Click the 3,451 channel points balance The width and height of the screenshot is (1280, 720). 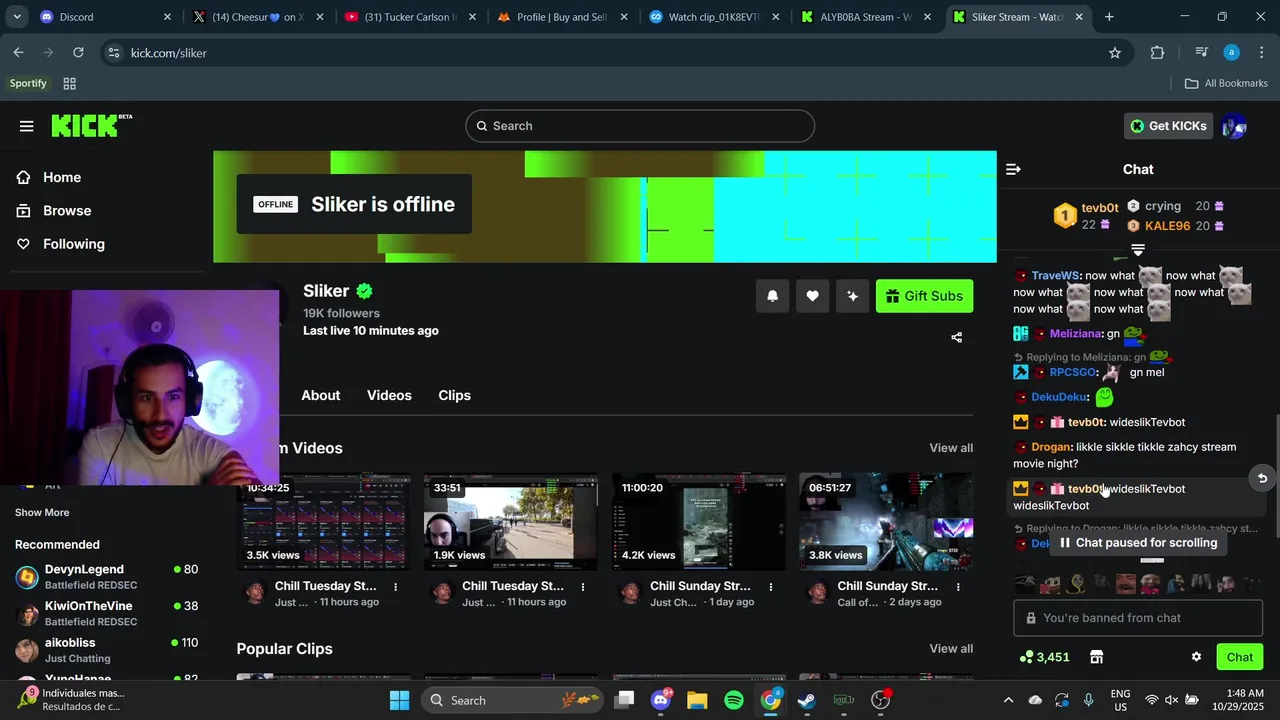click(x=1044, y=657)
